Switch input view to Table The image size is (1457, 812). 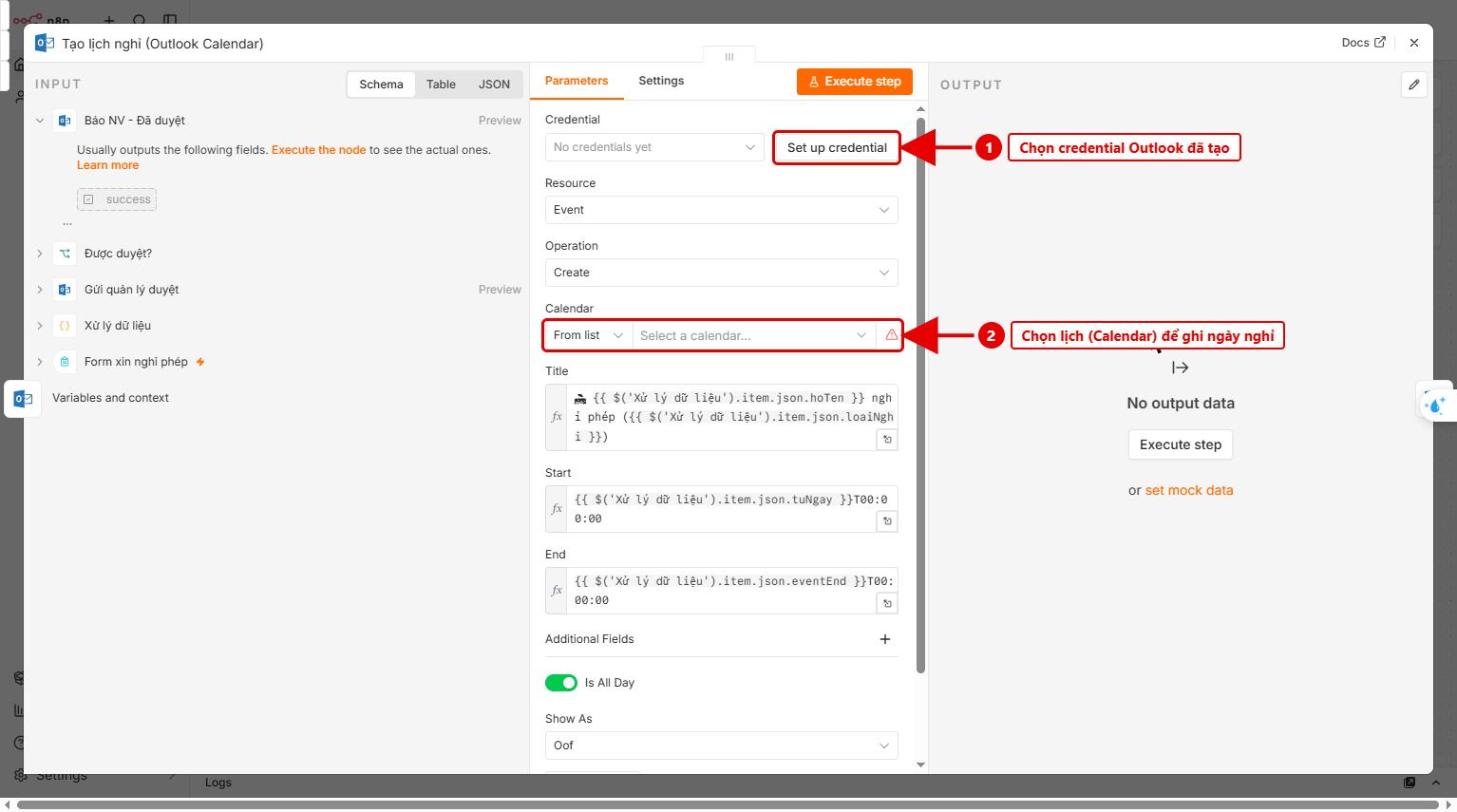pyautogui.click(x=441, y=84)
